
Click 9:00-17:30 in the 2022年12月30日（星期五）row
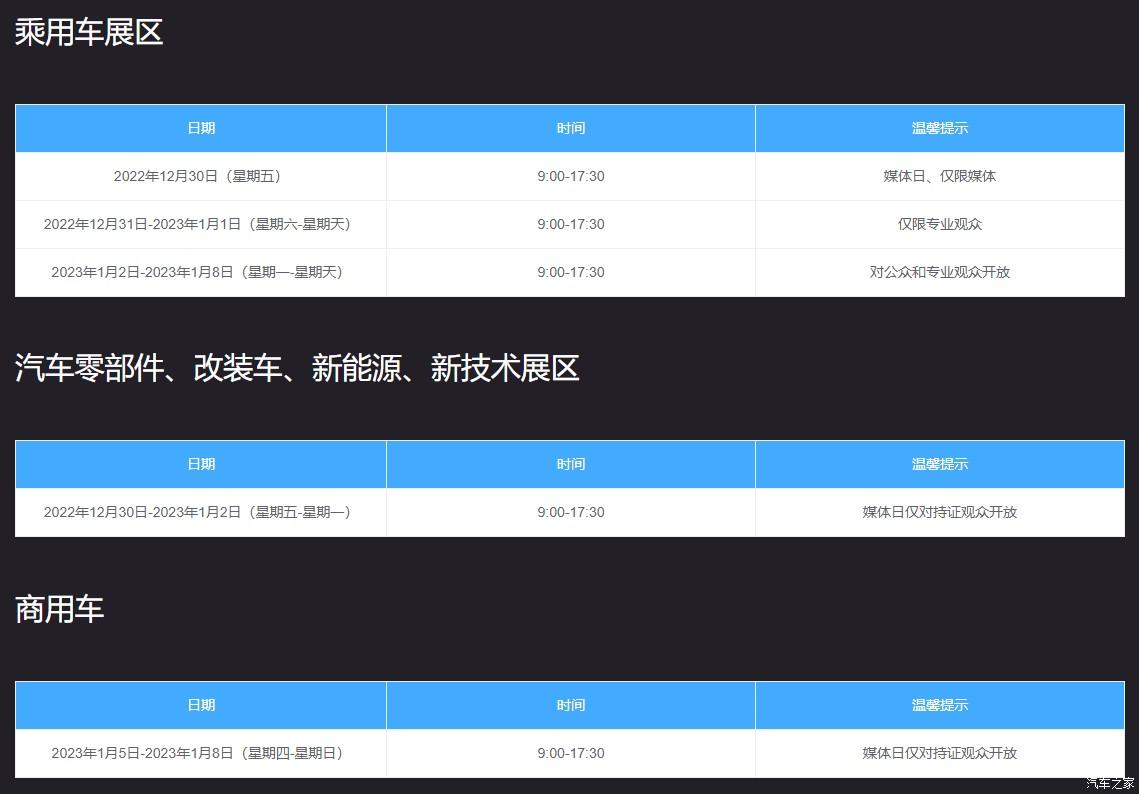point(571,176)
